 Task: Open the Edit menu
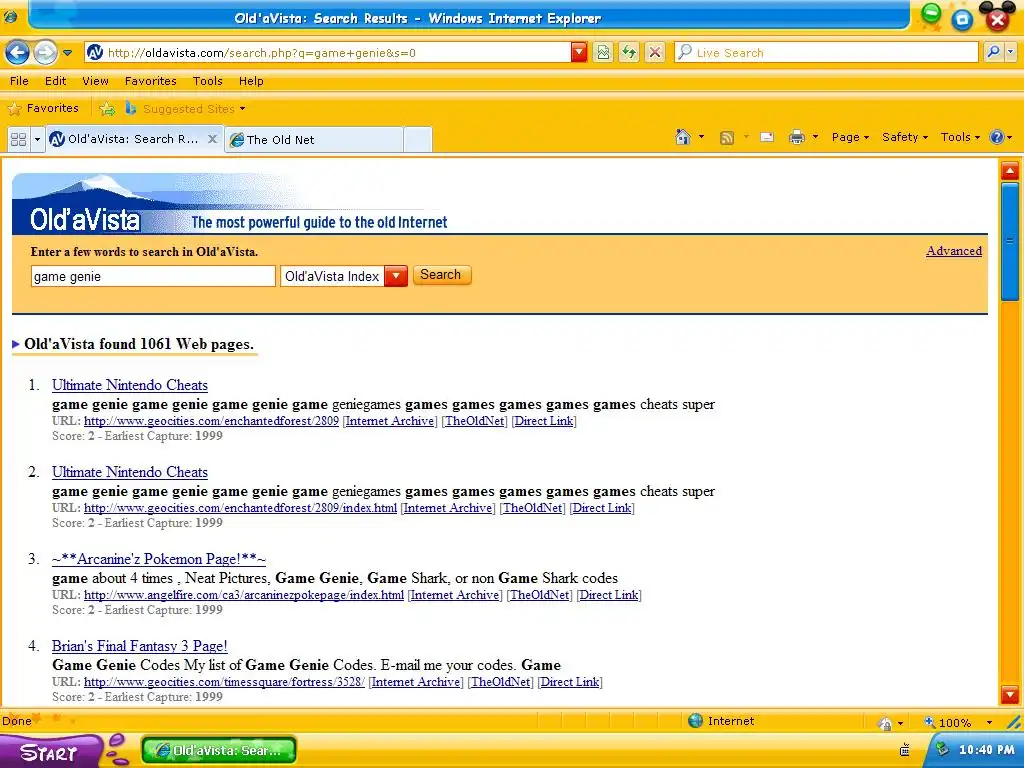coord(56,81)
